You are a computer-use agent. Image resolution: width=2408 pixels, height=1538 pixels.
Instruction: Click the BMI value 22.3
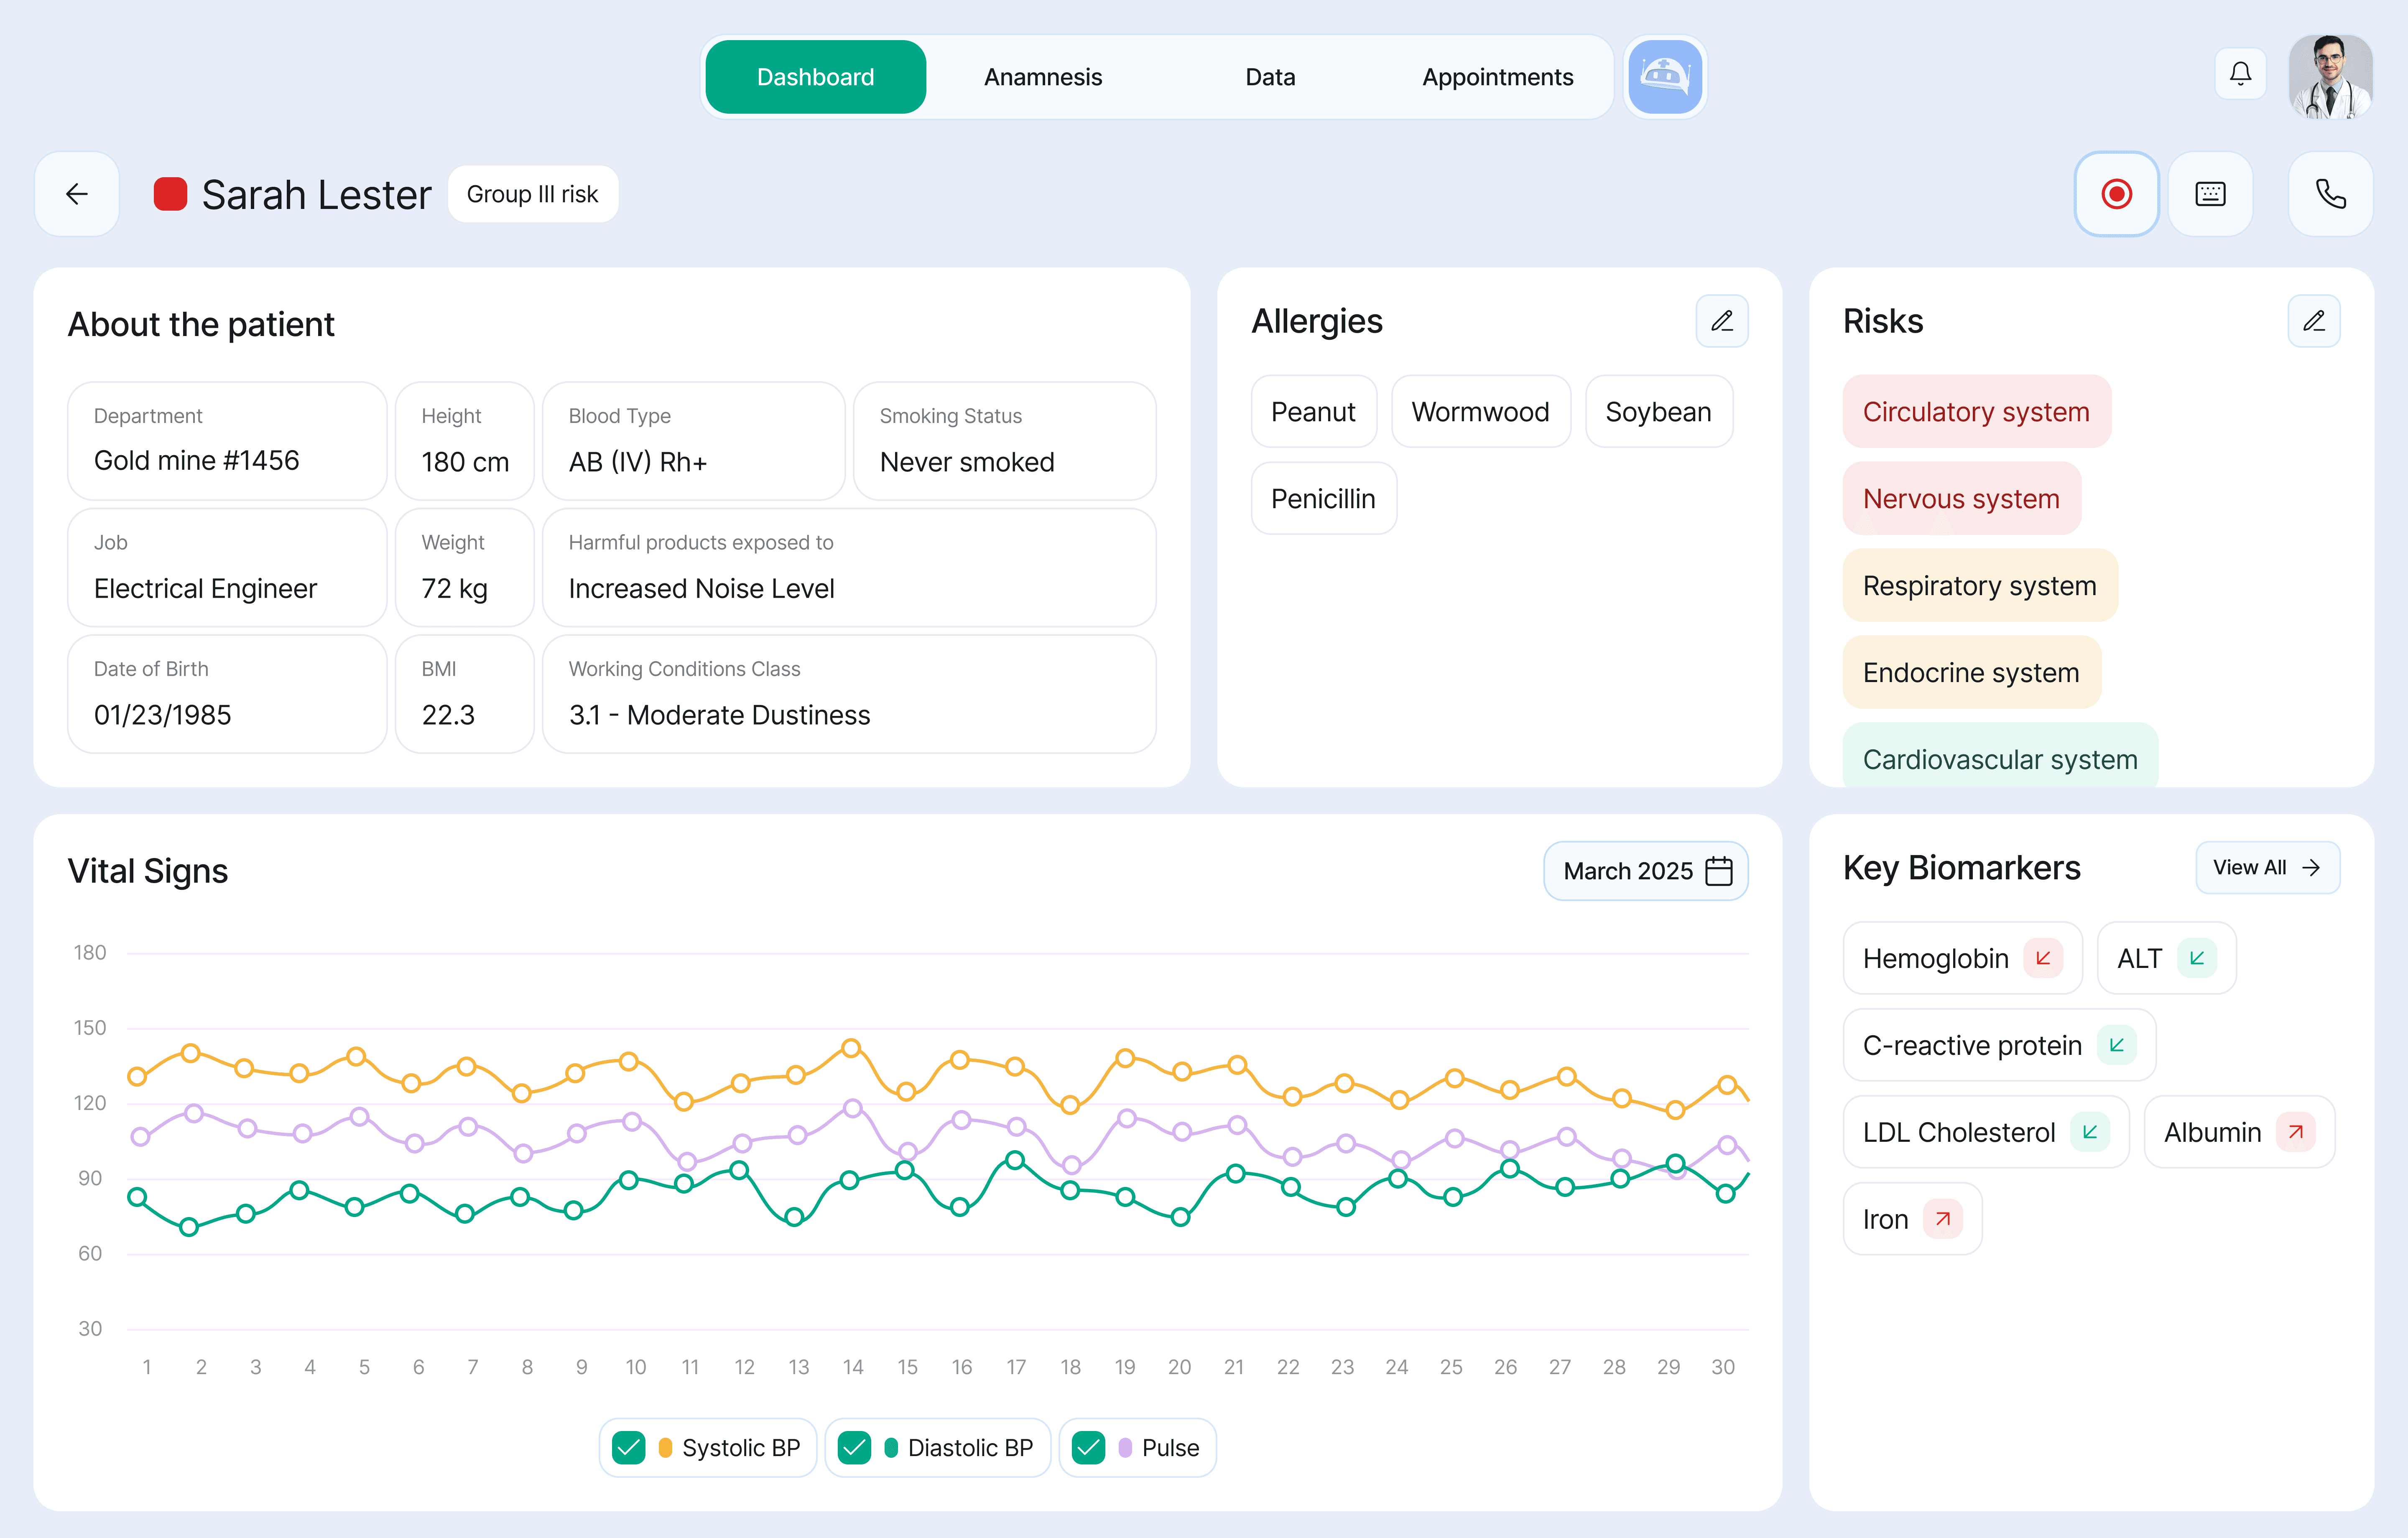448,715
